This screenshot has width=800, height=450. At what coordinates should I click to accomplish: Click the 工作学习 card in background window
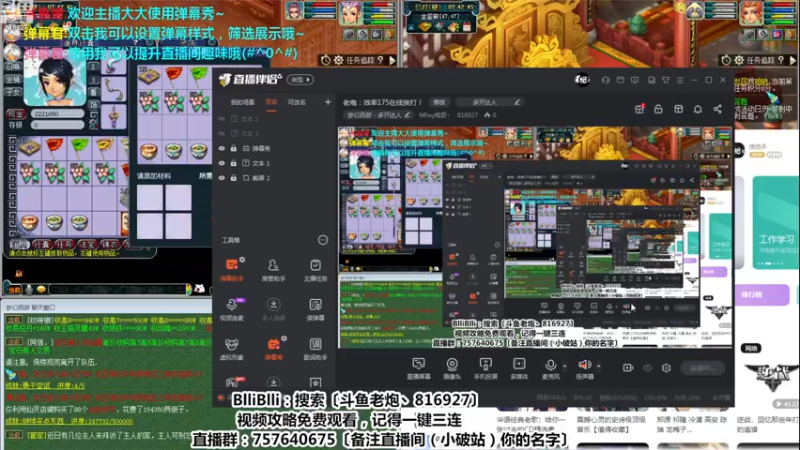point(777,222)
